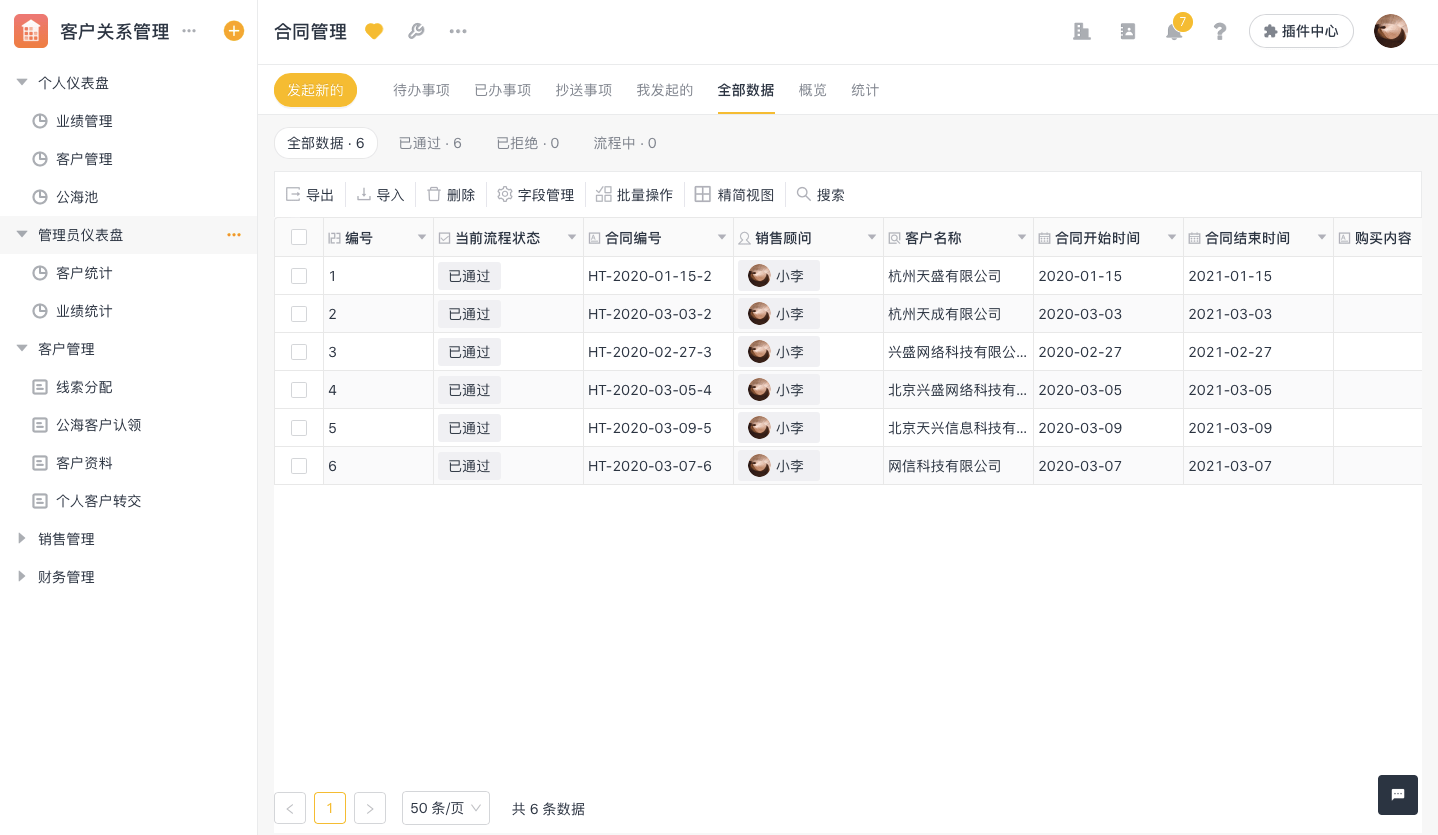Viewport: 1438px width, 835px height.
Task: Launch 批量操作 batch operations
Action: [634, 195]
